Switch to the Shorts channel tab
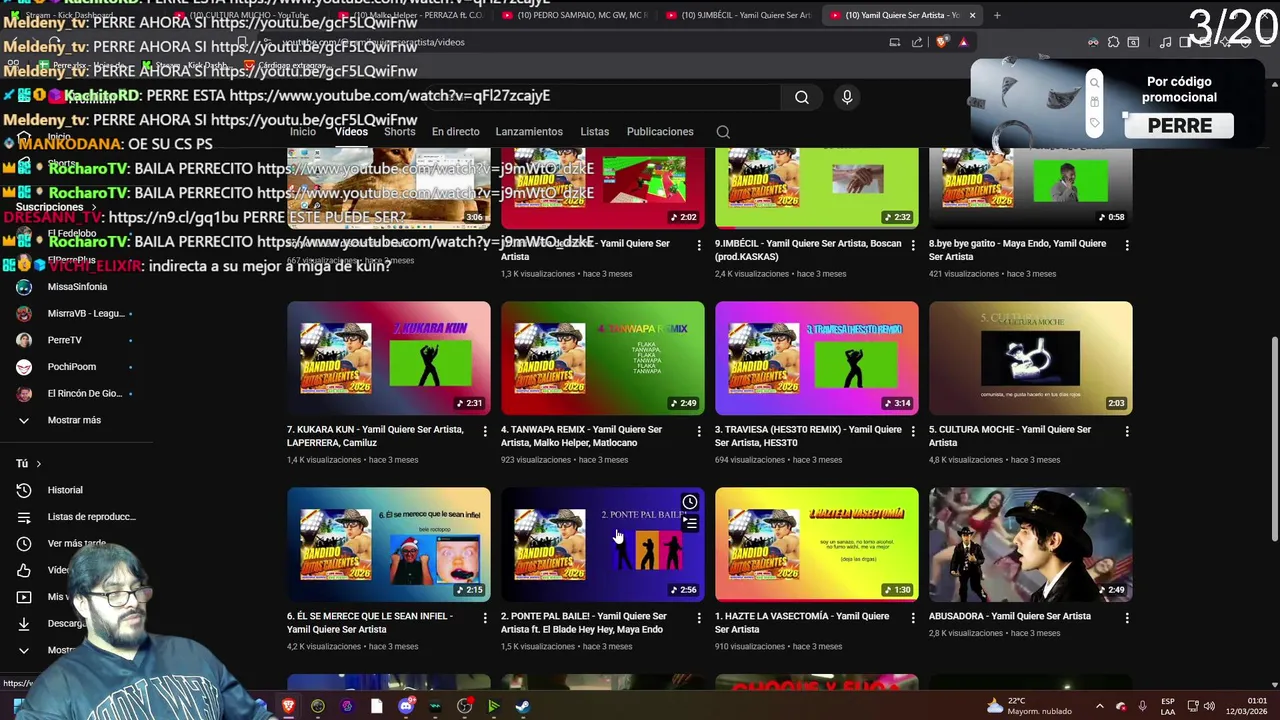The image size is (1280, 720). pos(399,132)
